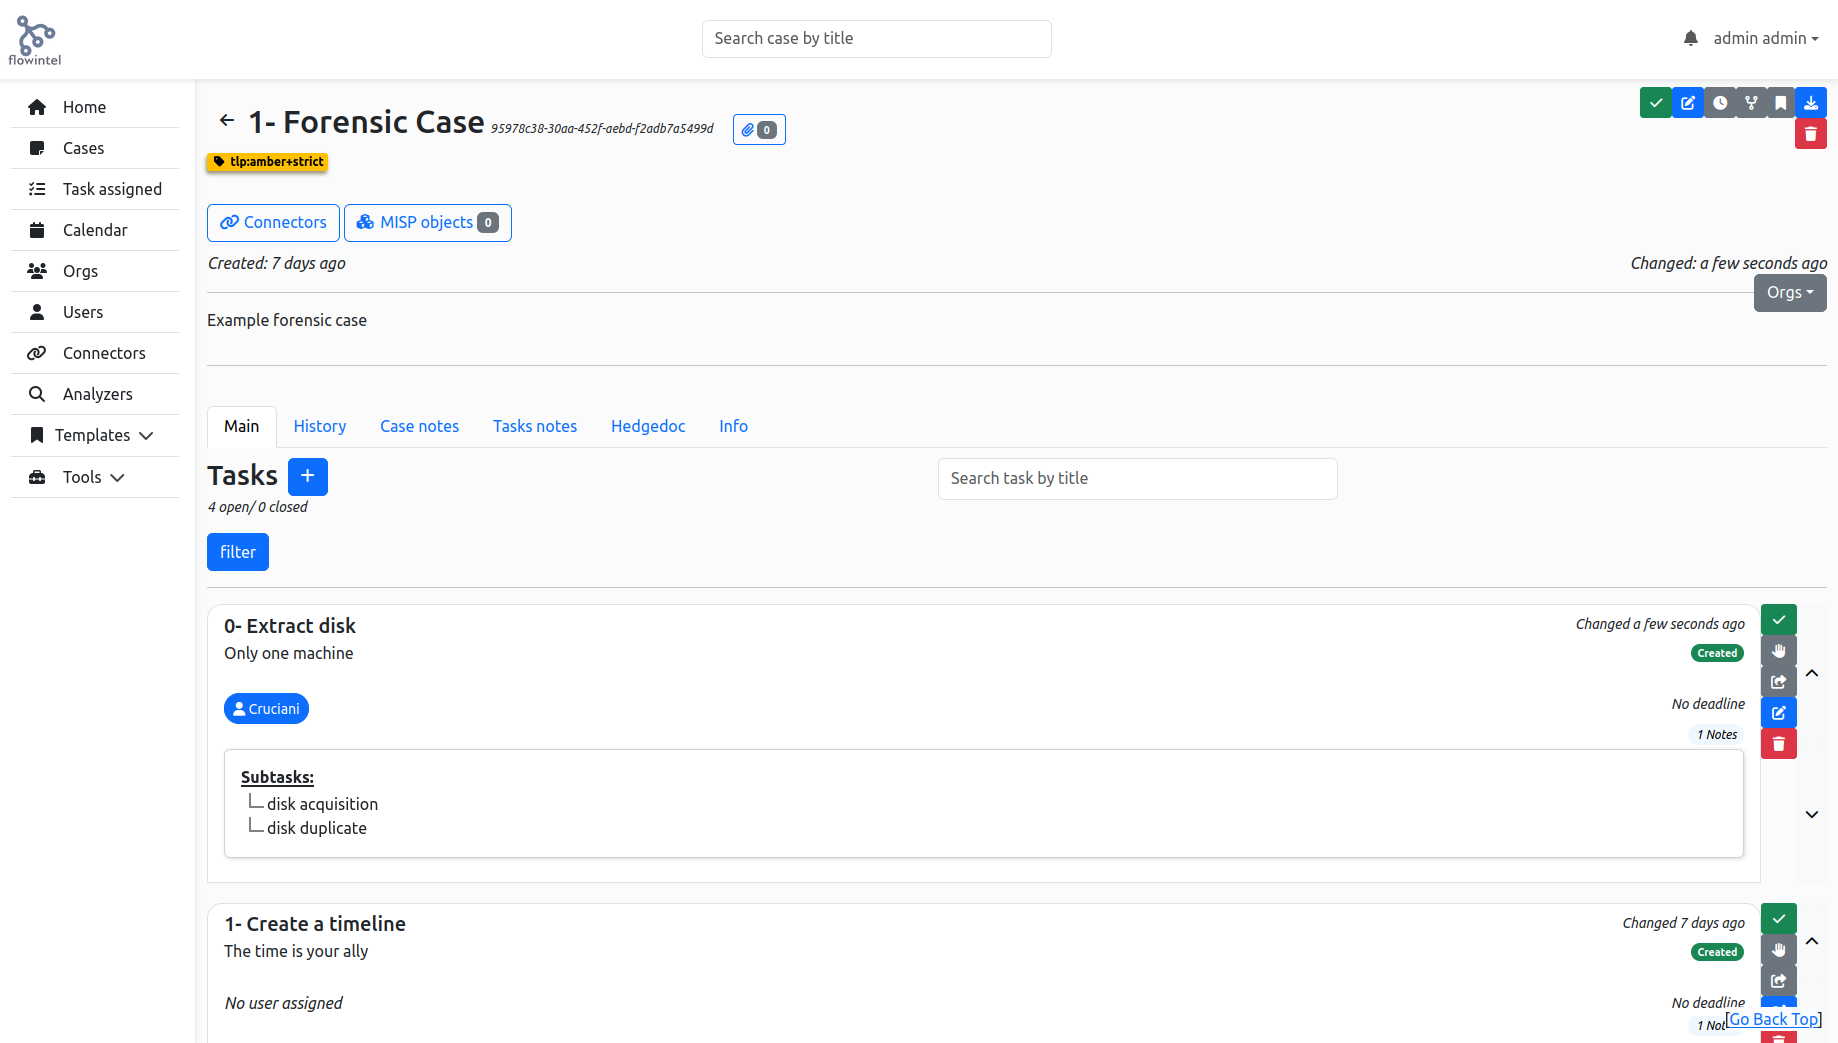The image size is (1838, 1043).
Task: Open the notifications bell
Action: click(x=1690, y=38)
